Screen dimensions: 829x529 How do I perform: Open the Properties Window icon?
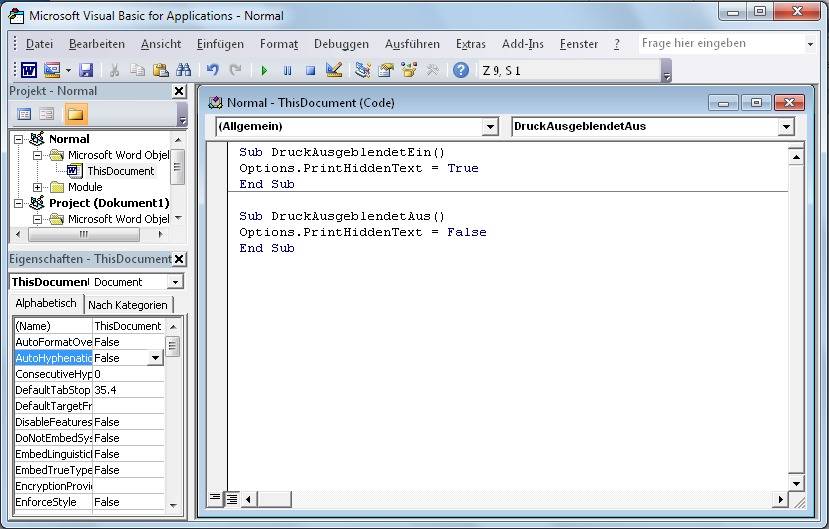[x=386, y=70]
